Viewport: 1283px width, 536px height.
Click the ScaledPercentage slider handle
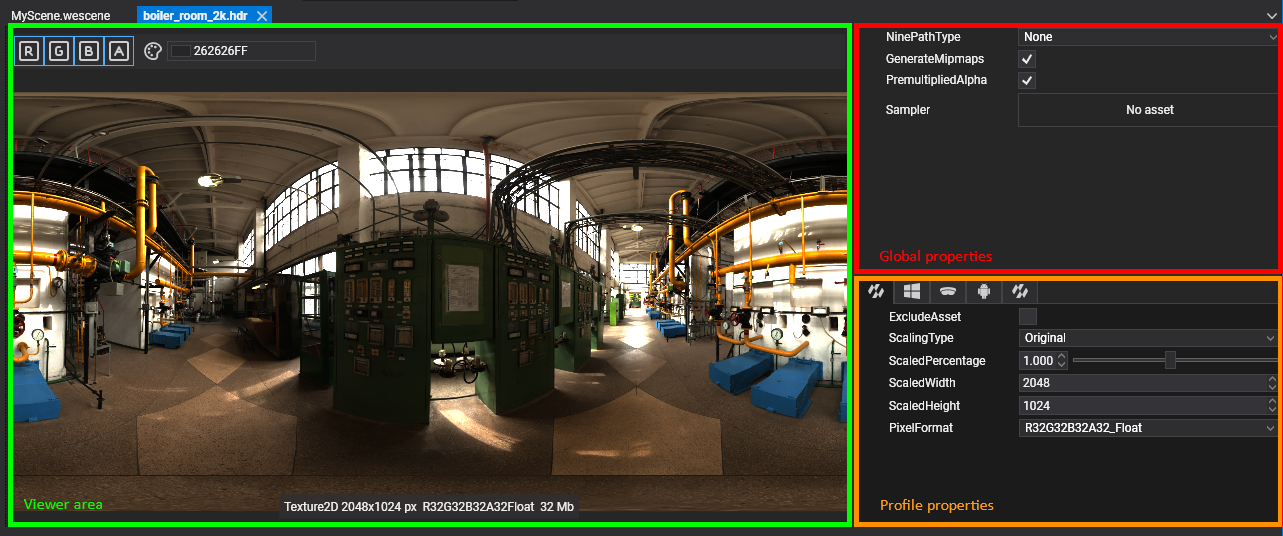click(x=1169, y=360)
